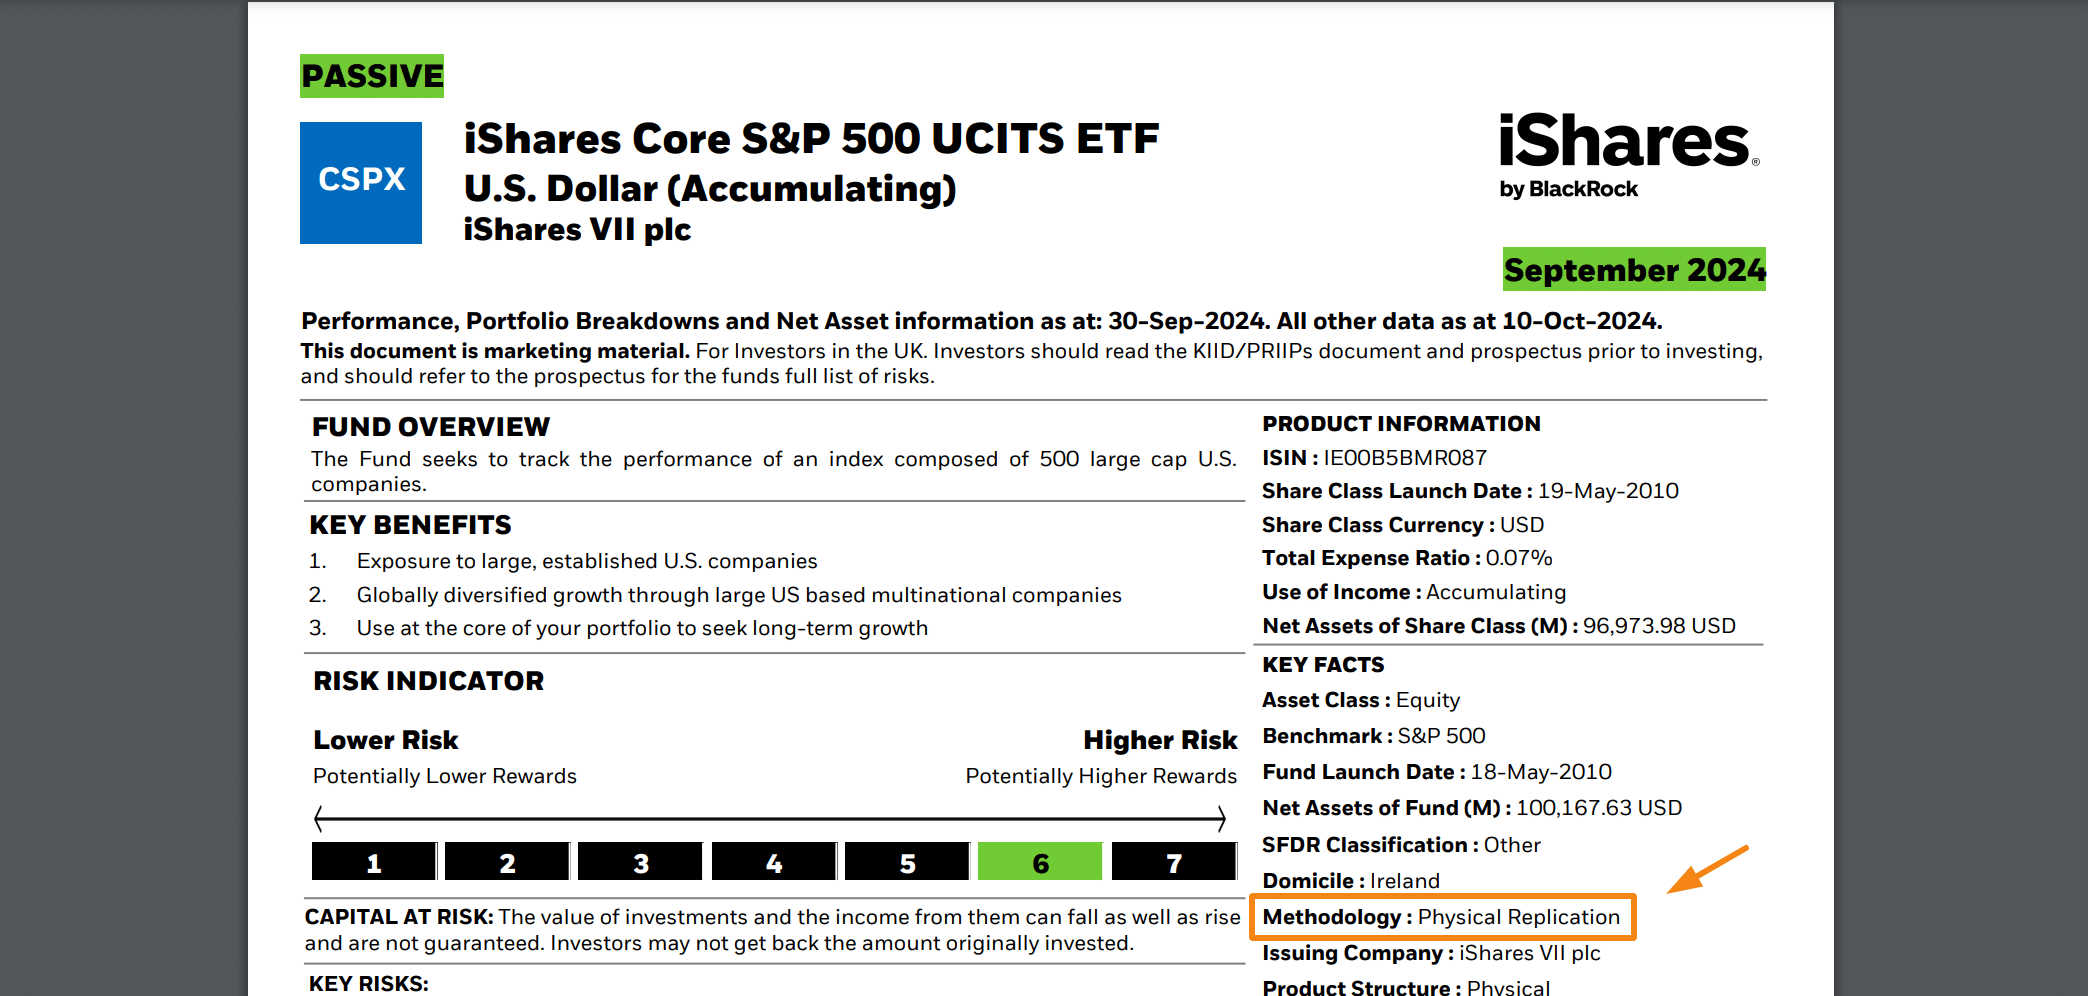Click the Total Expense Ratio 0.07% line
The height and width of the screenshot is (996, 2088).
click(1407, 558)
